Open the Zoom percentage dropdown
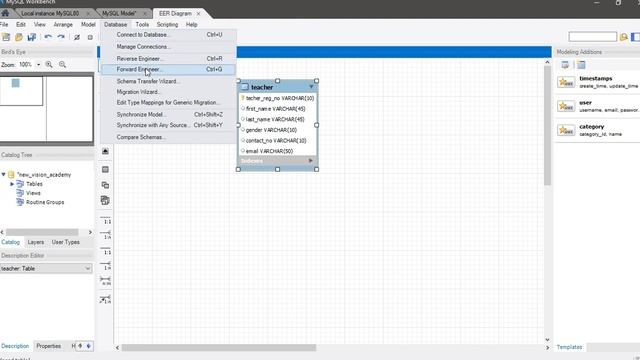Image resolution: width=640 pixels, height=360 pixels. 38,64
